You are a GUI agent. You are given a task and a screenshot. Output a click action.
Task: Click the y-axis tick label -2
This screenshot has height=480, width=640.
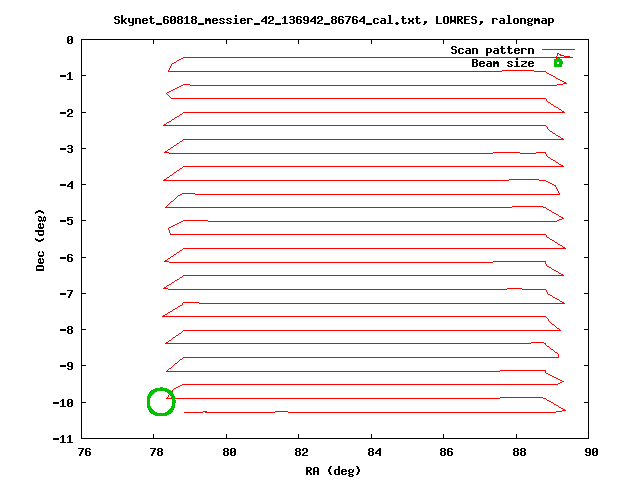pos(67,113)
